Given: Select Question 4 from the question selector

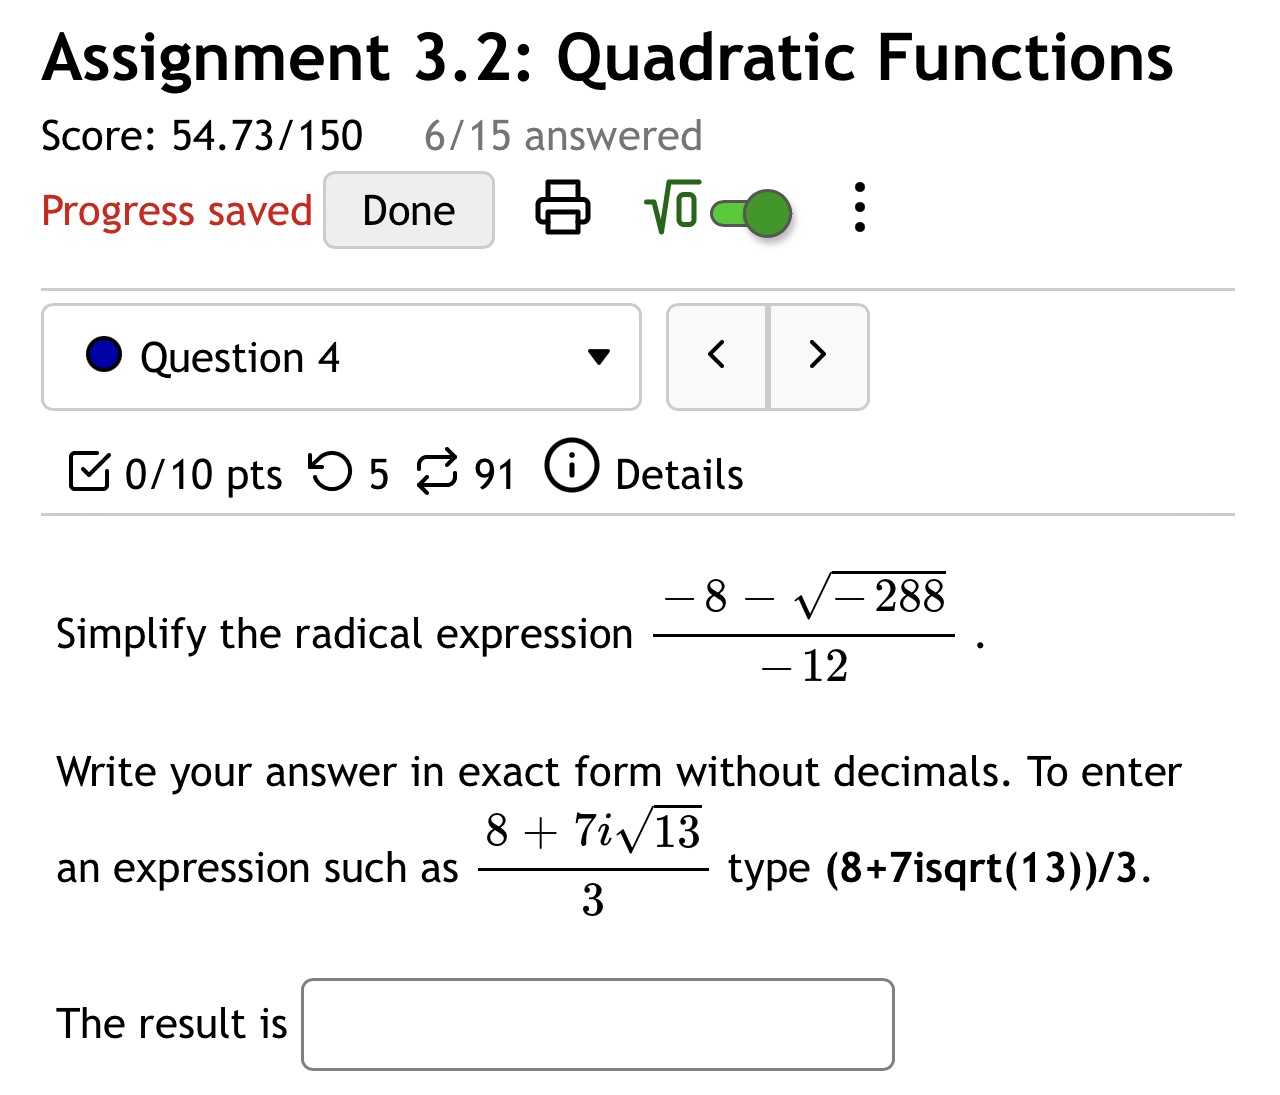Looking at the screenshot, I should 340,357.
